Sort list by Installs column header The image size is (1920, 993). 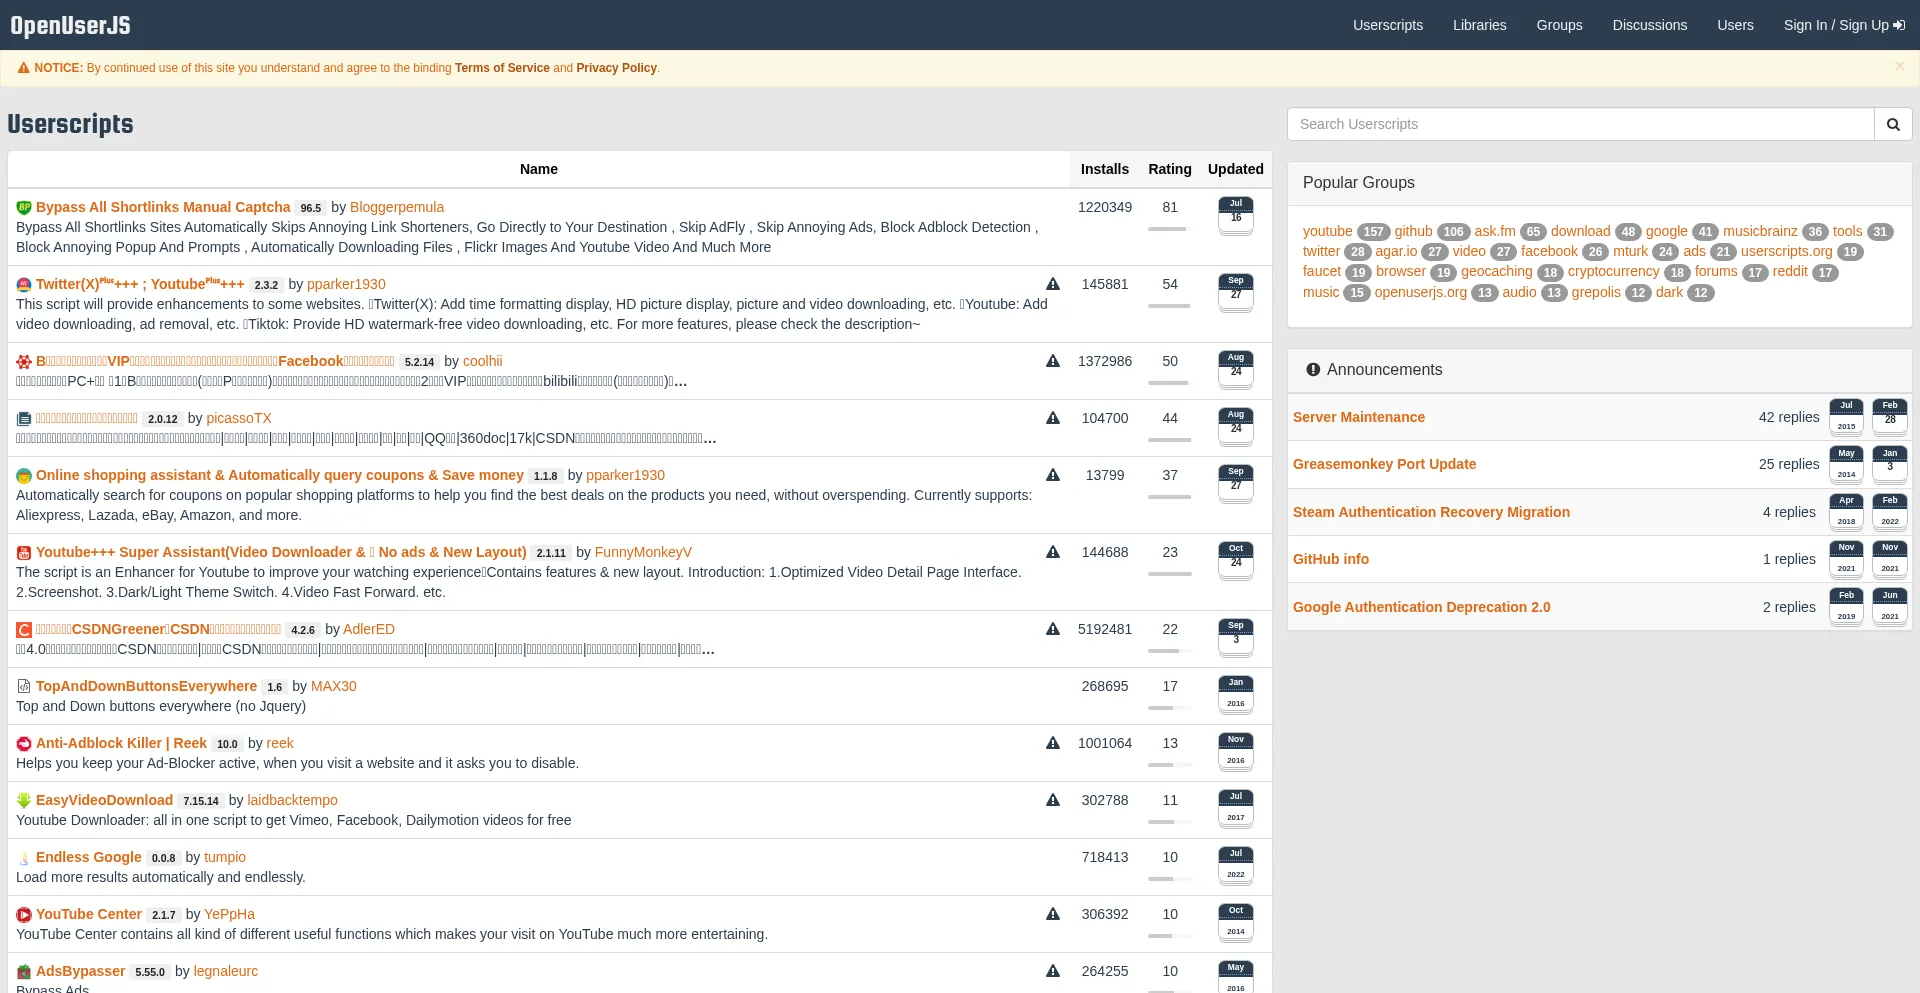coord(1104,169)
